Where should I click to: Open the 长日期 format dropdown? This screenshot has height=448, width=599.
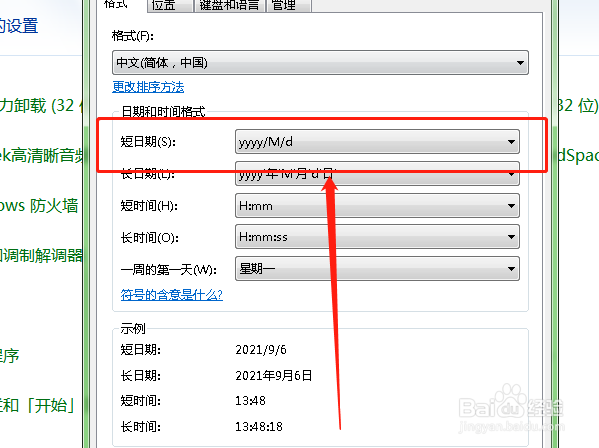coord(377,174)
